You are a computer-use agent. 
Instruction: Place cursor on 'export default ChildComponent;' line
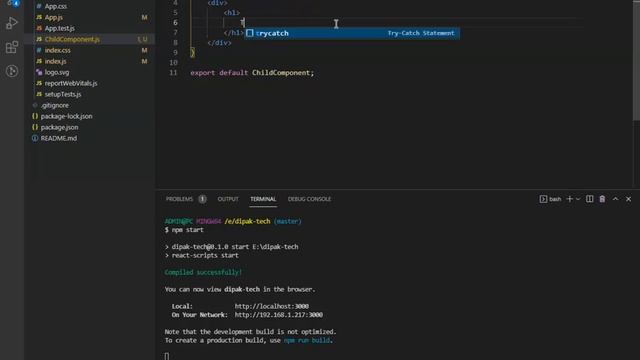point(252,73)
